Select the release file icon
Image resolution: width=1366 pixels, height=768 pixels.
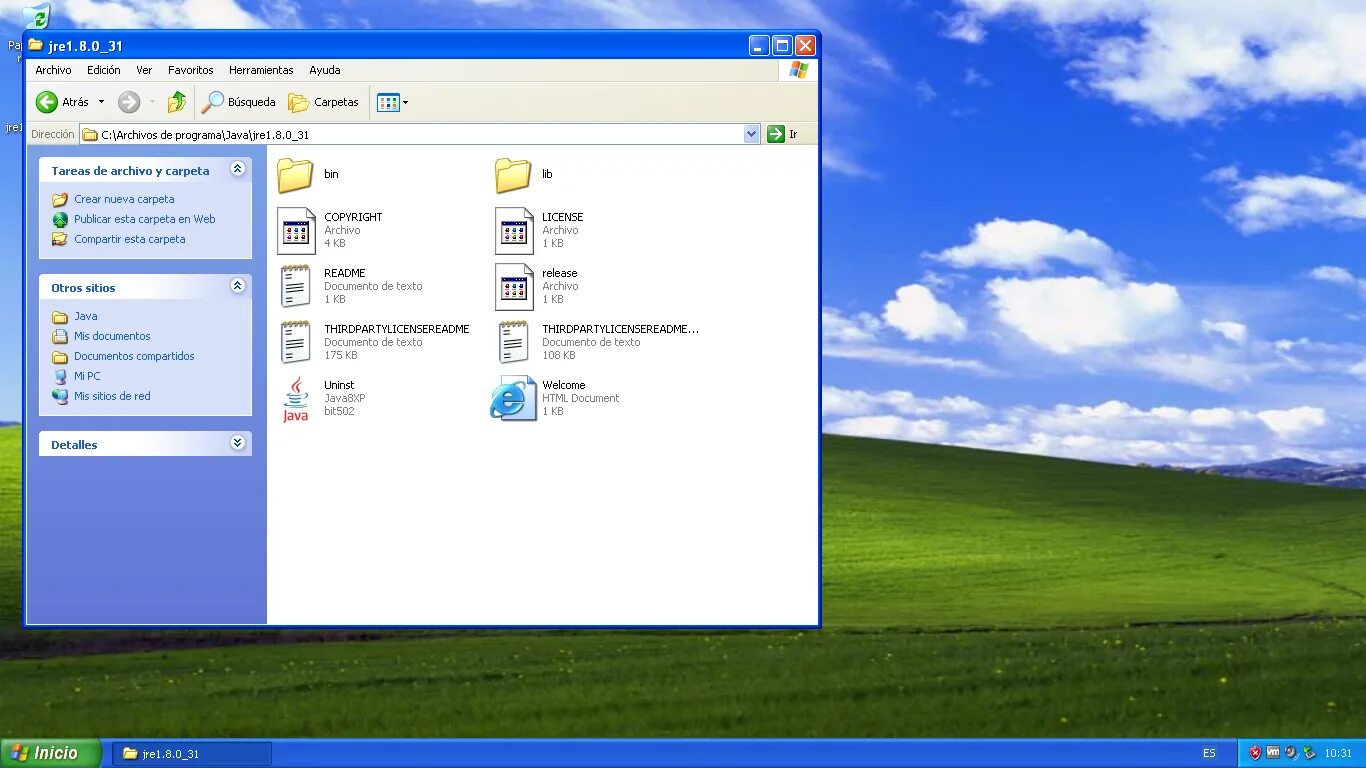click(514, 287)
